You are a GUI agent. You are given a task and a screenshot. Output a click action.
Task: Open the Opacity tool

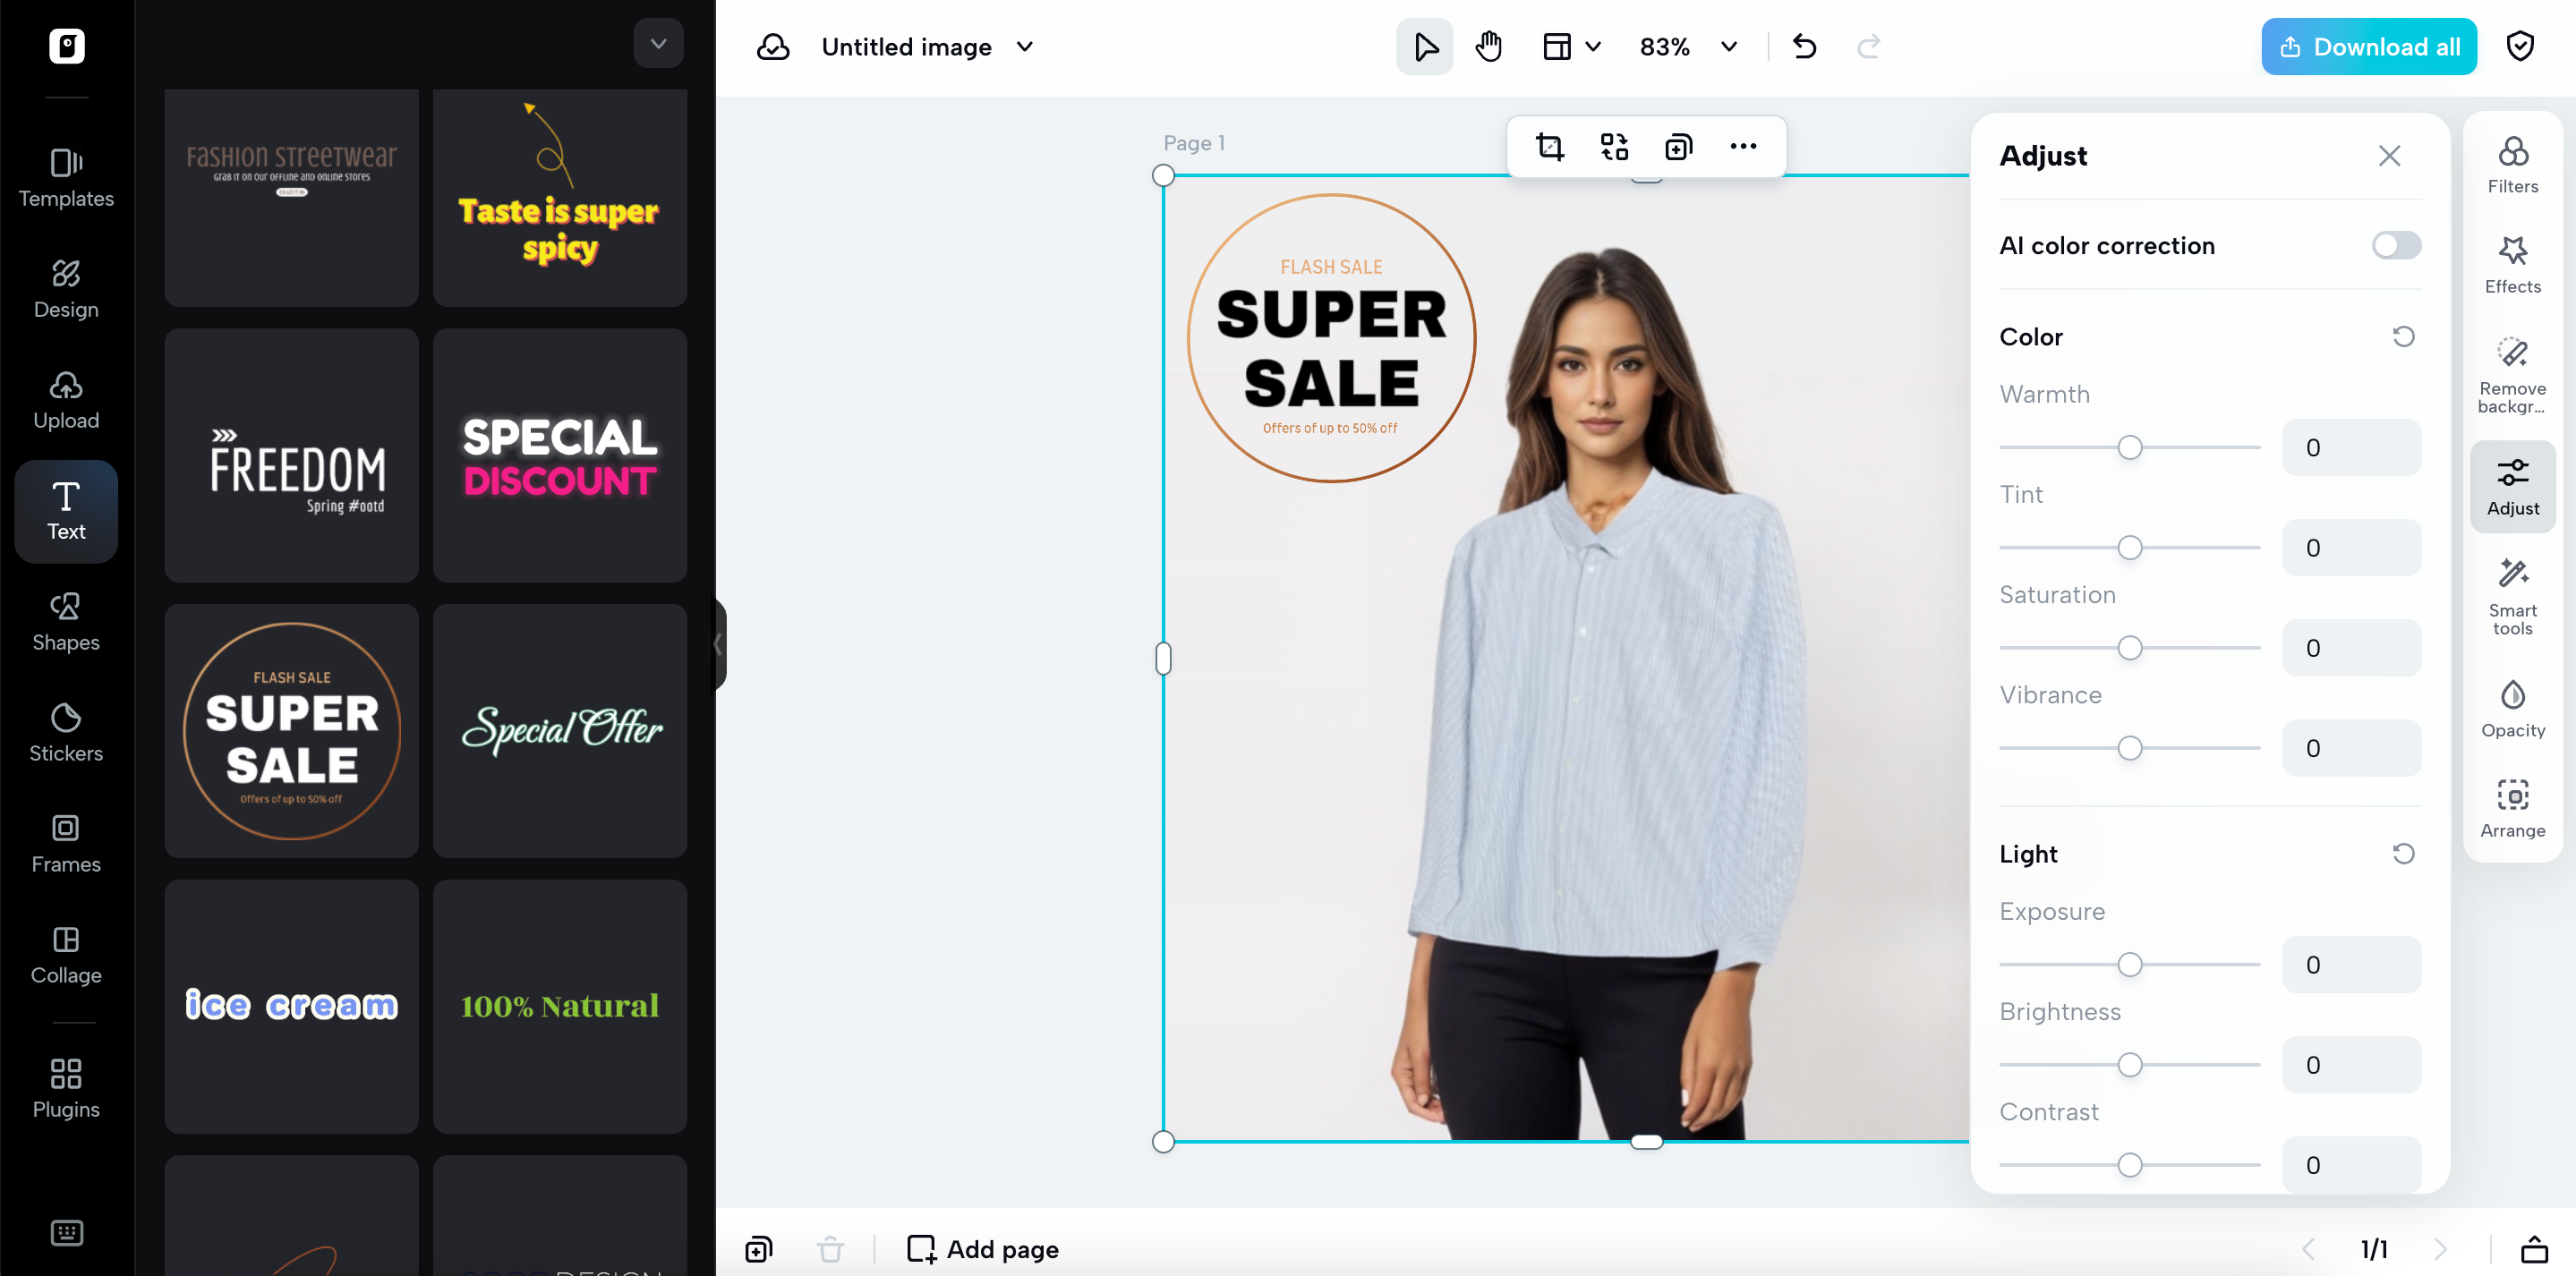(x=2512, y=710)
